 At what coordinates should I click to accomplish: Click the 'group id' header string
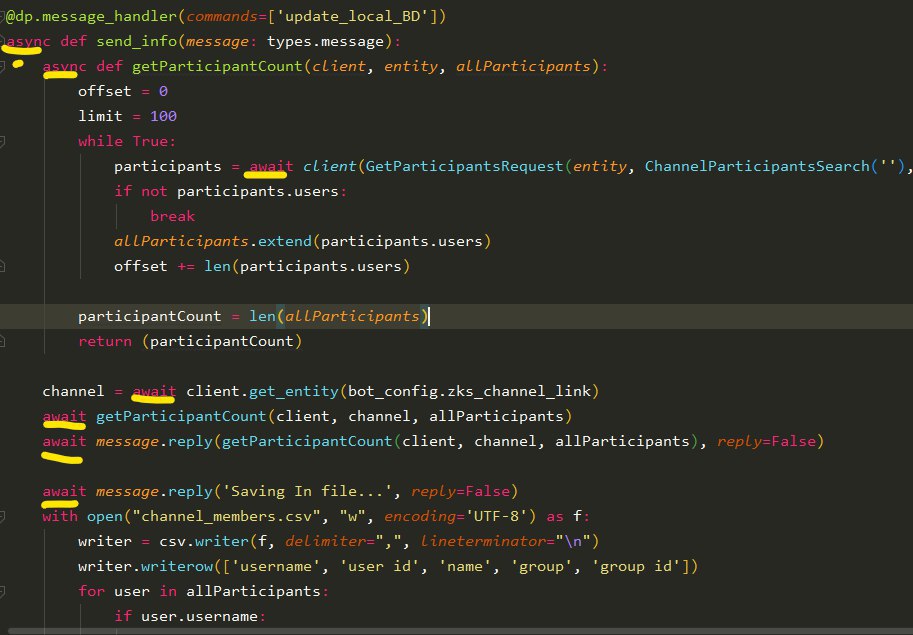pos(640,566)
